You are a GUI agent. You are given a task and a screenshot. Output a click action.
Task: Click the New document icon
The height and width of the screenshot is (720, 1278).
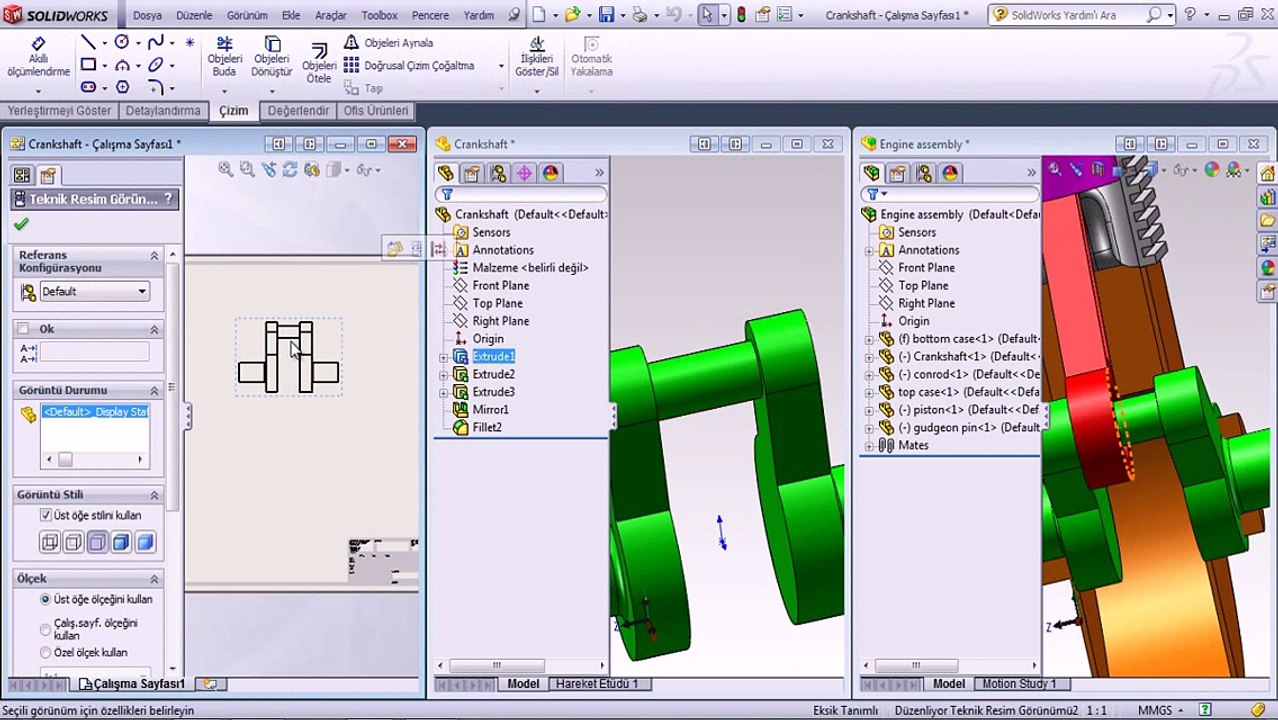pyautogui.click(x=539, y=15)
